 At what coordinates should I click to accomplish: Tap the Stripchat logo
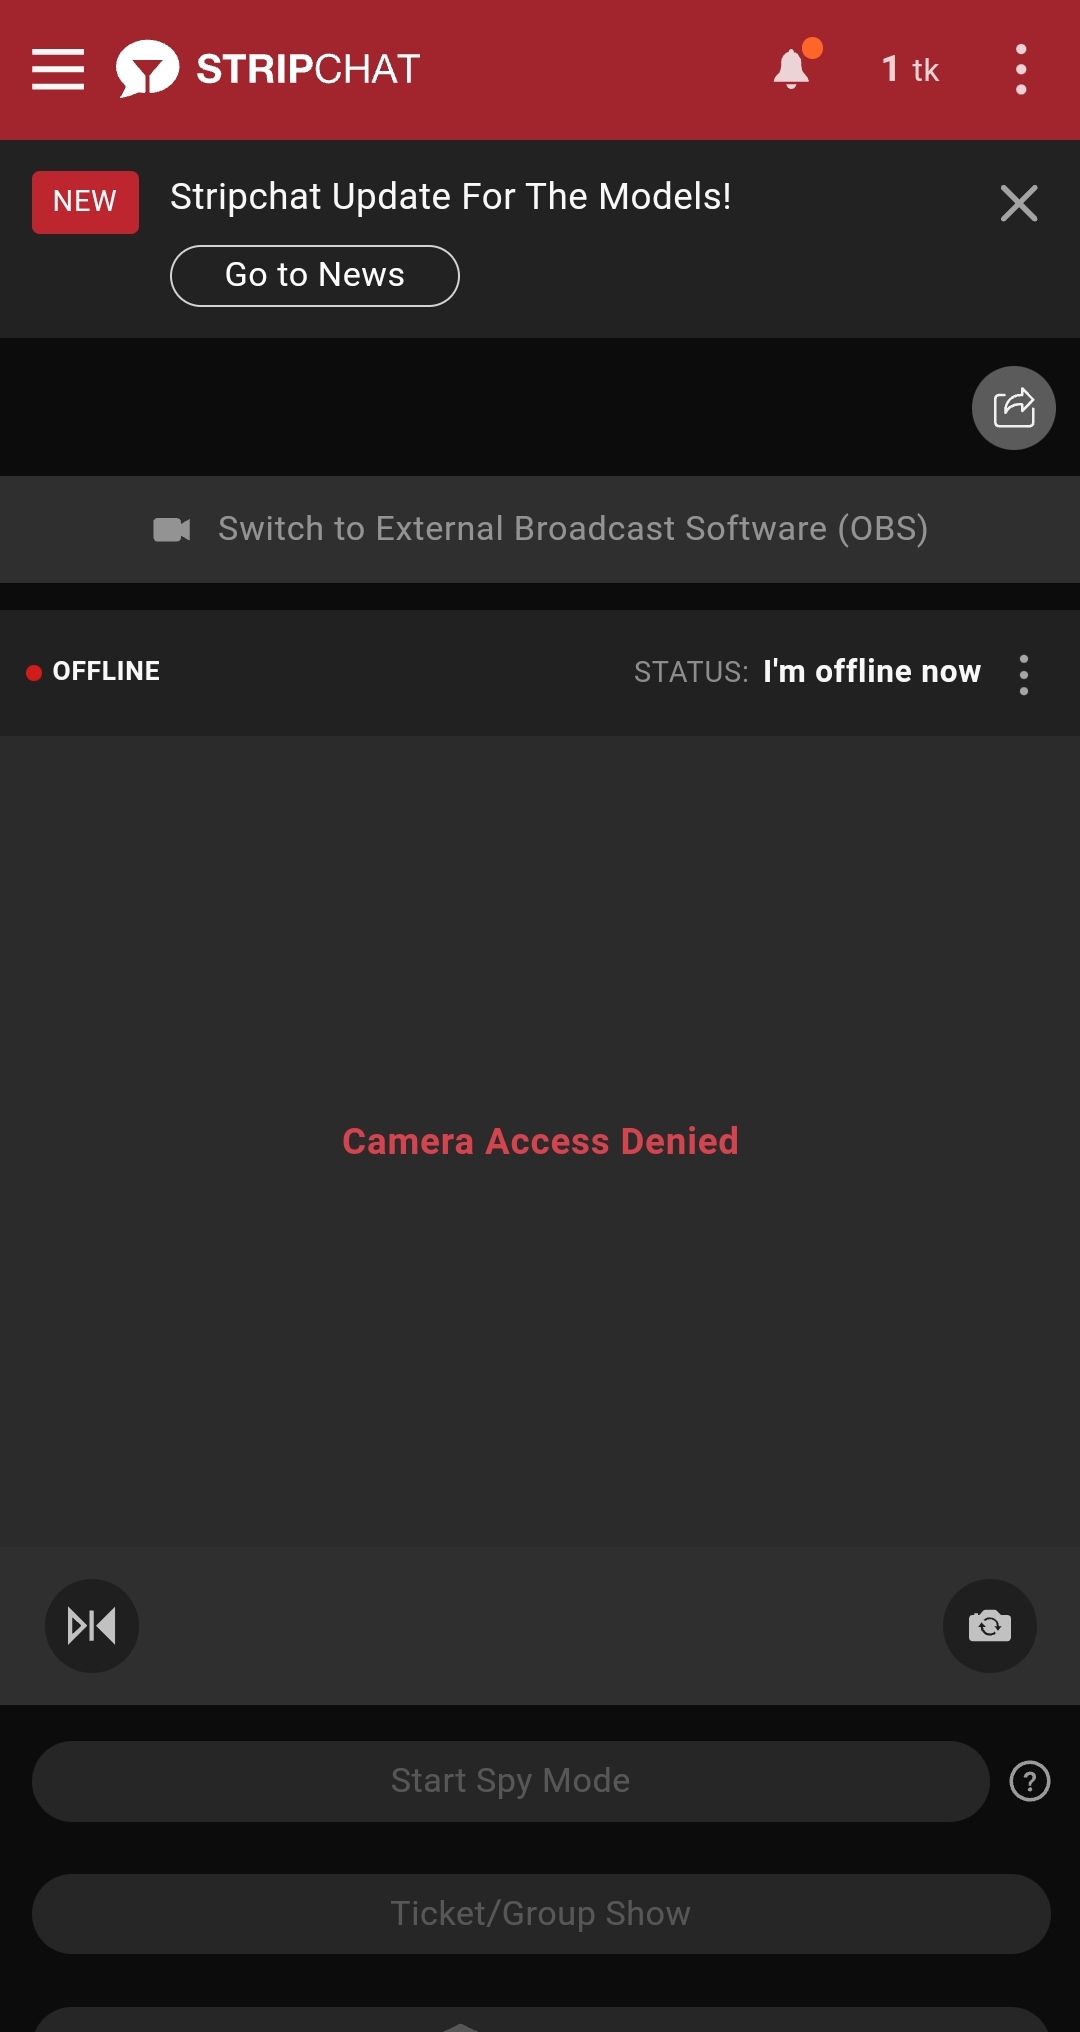[x=268, y=69]
